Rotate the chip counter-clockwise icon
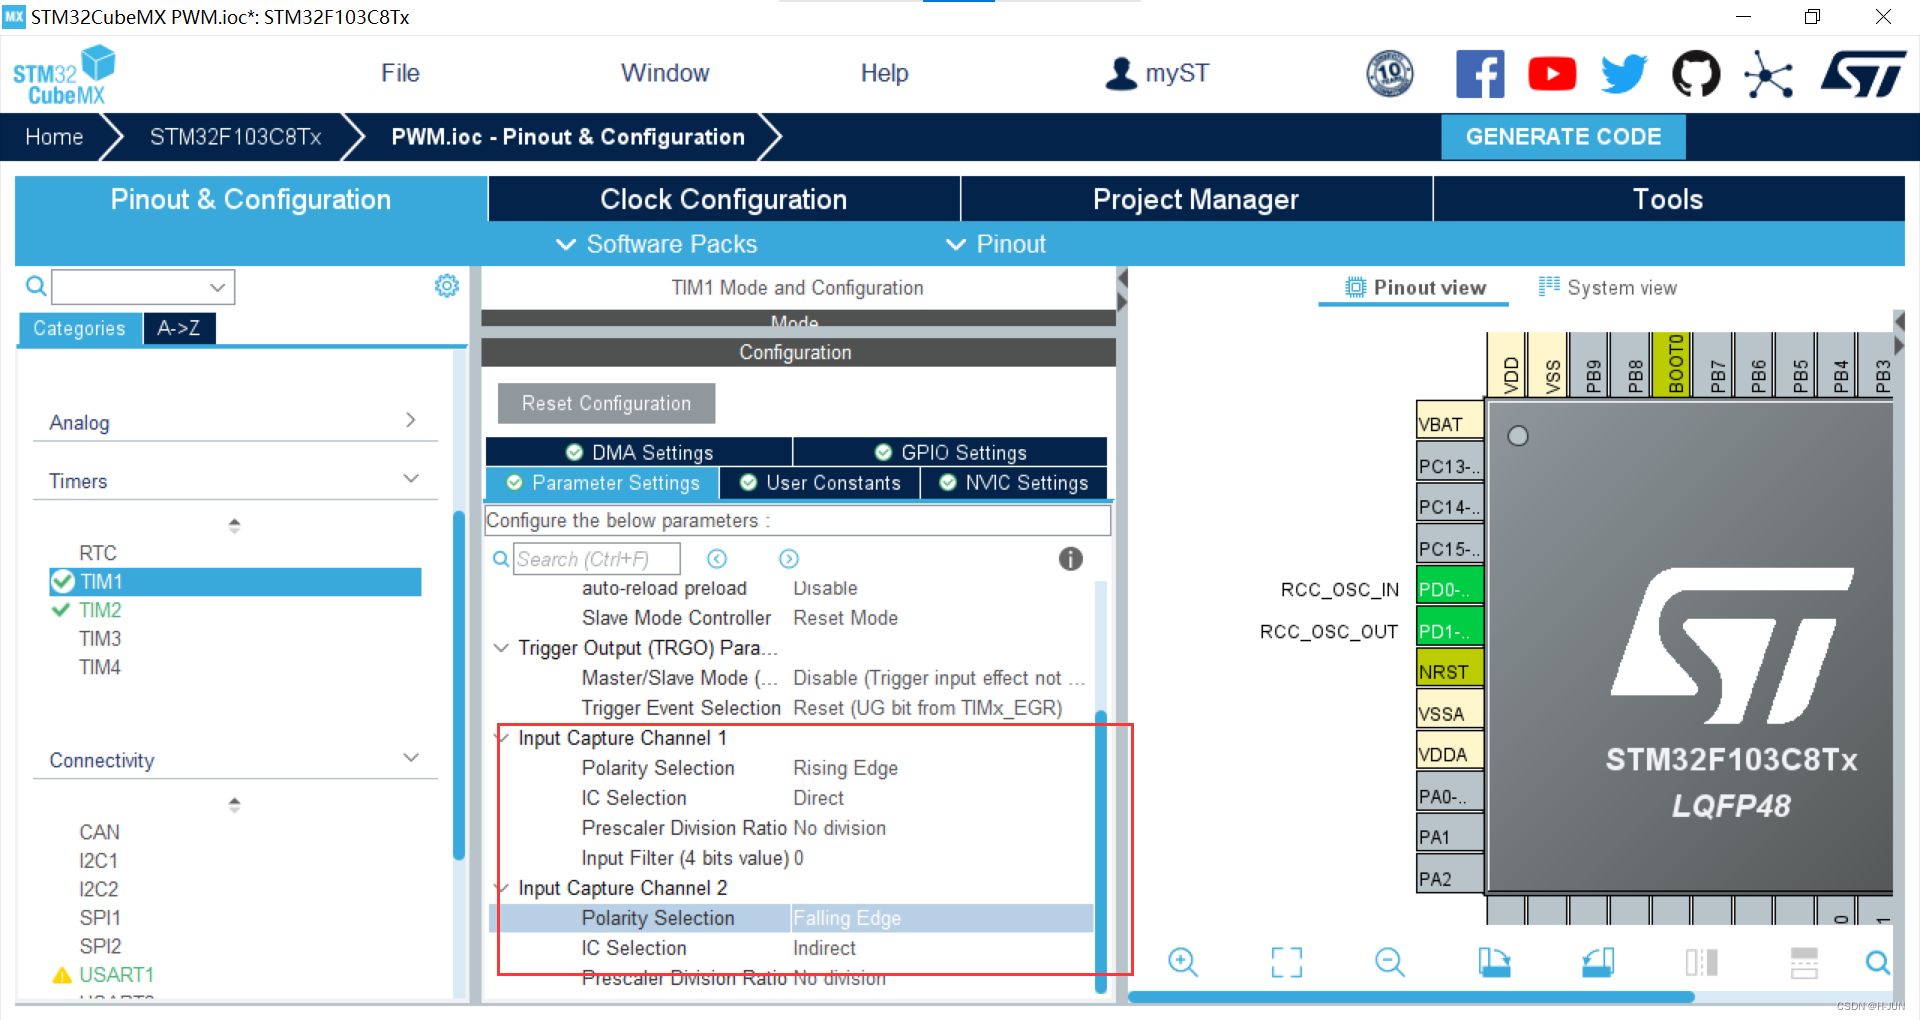This screenshot has width=1920, height=1020. 1598,962
